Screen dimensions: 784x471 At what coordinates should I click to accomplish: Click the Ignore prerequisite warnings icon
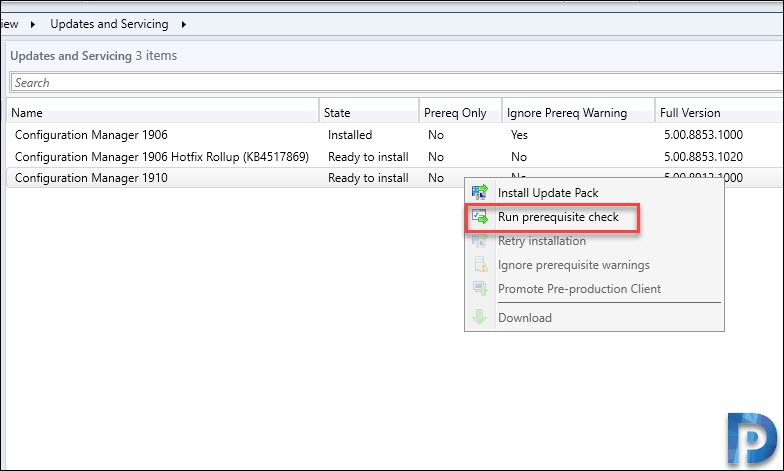pos(480,264)
